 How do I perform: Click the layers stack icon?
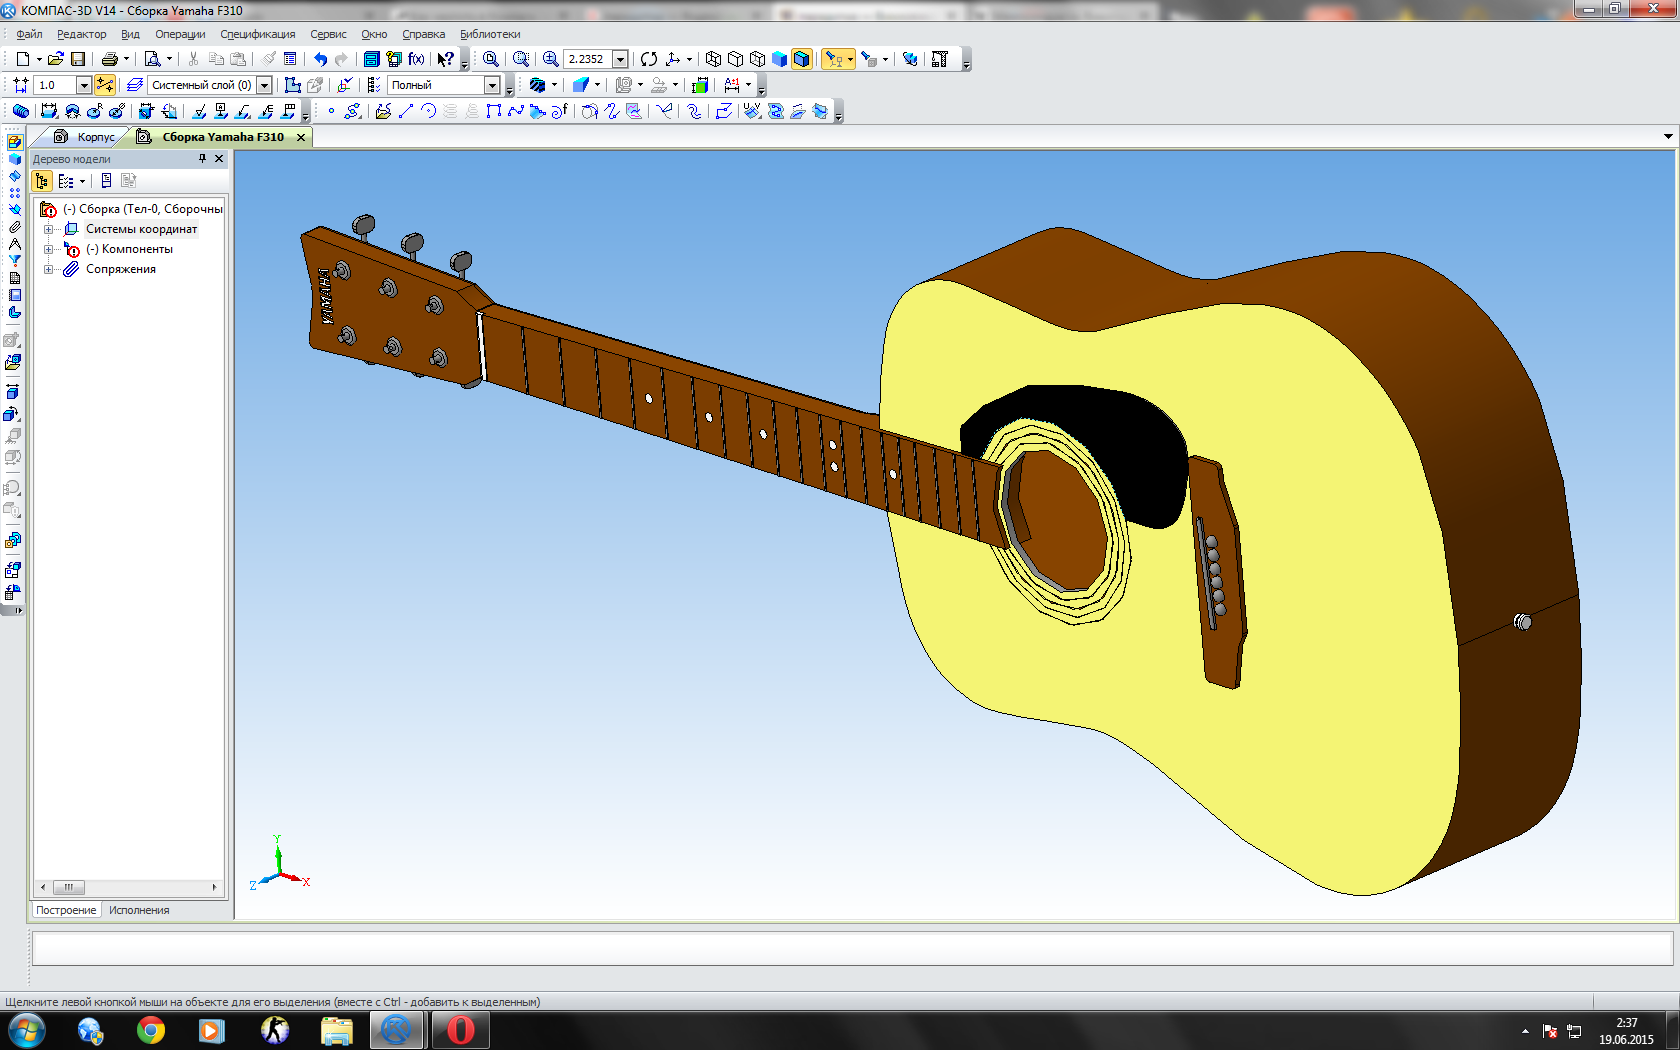135,85
